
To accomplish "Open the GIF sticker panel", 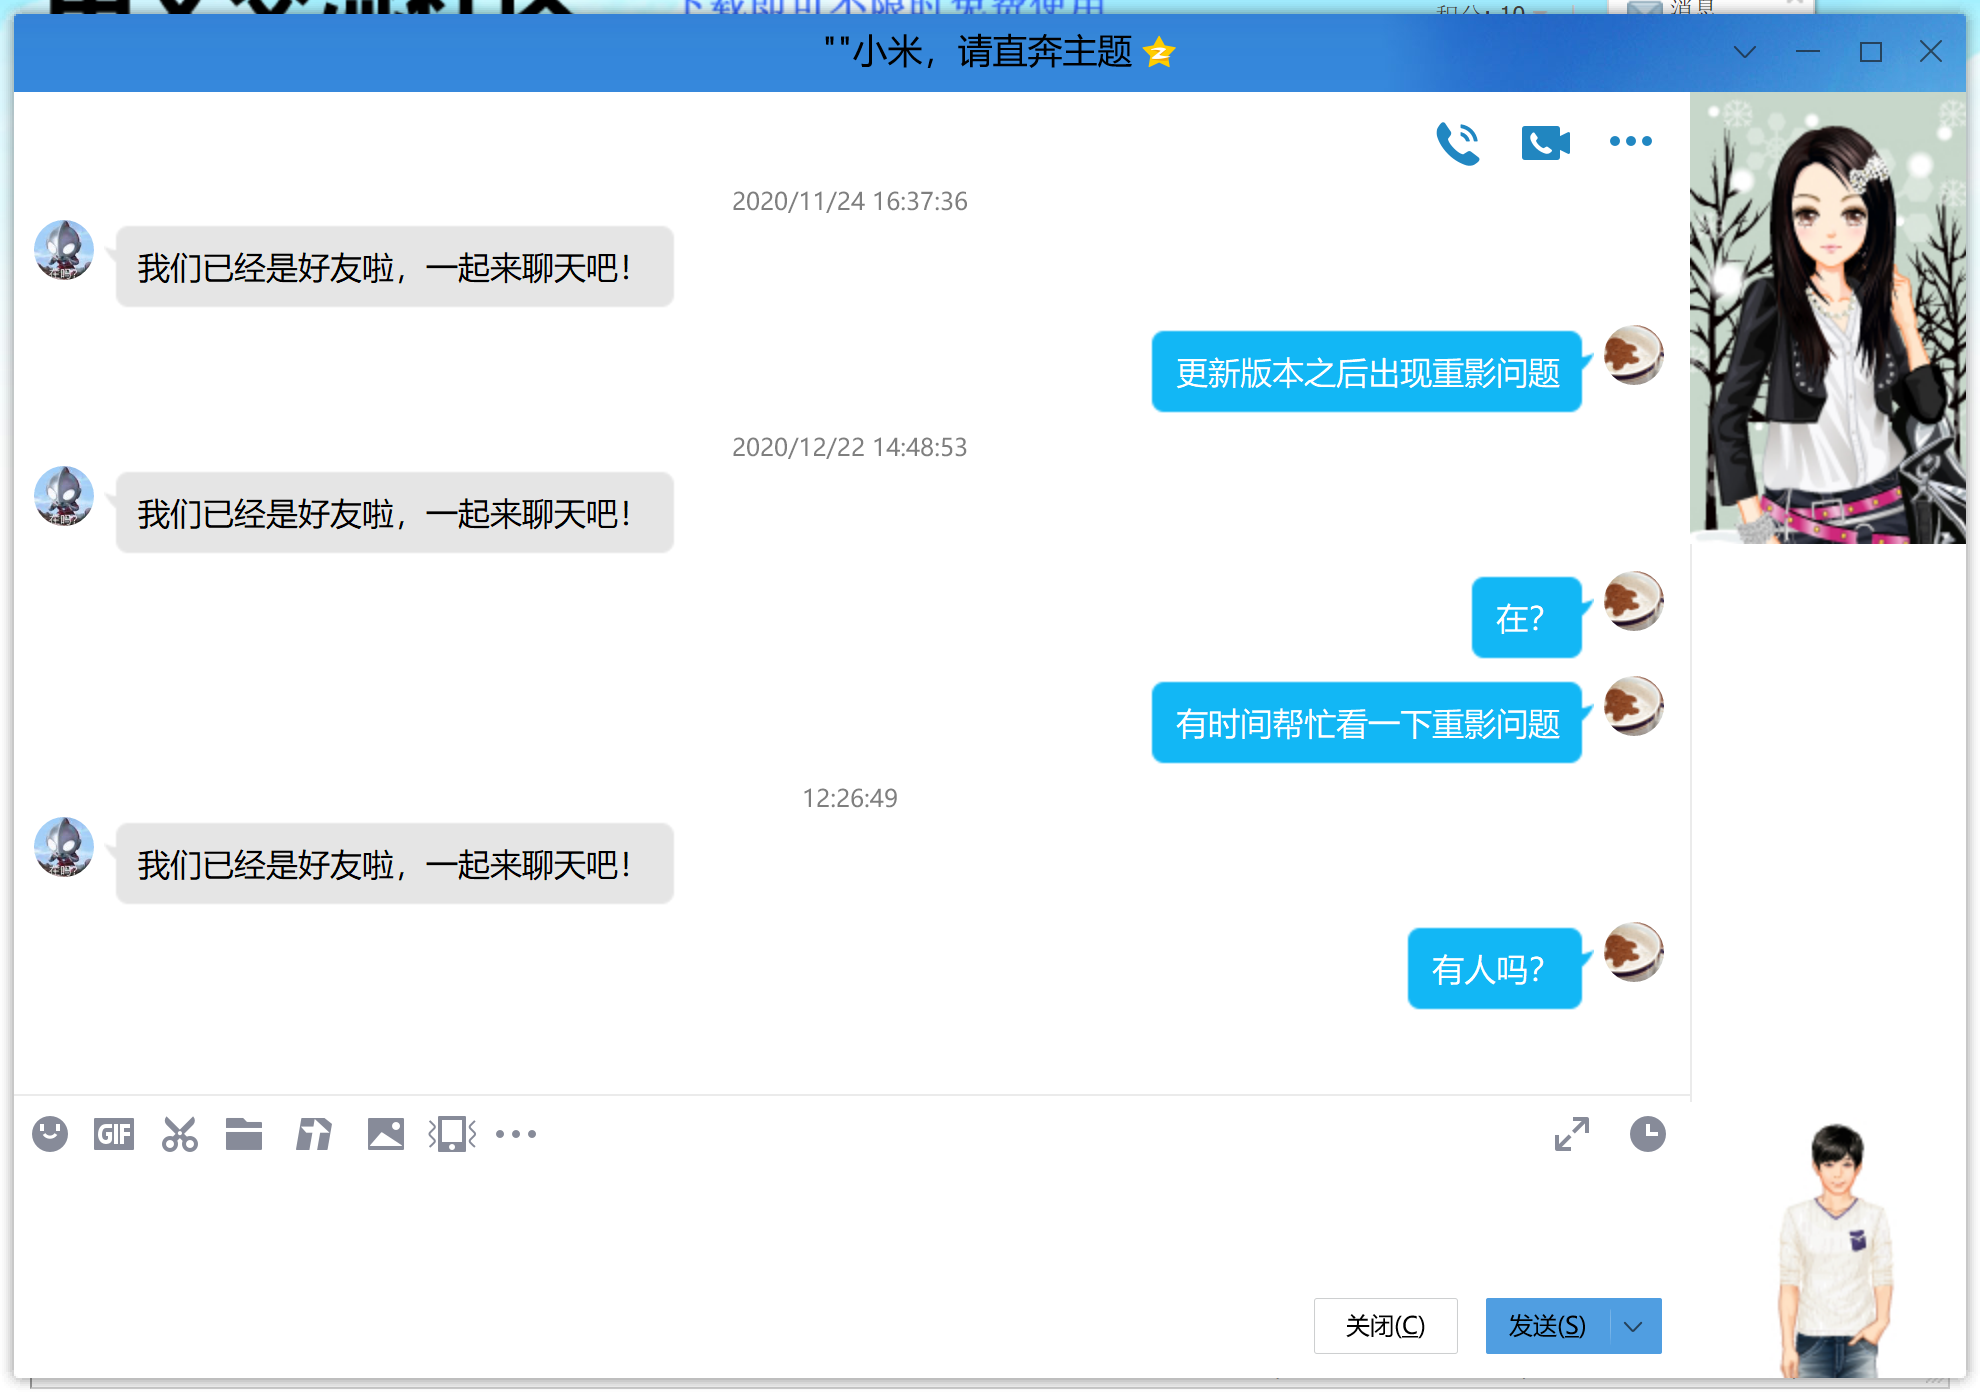I will click(x=114, y=1134).
